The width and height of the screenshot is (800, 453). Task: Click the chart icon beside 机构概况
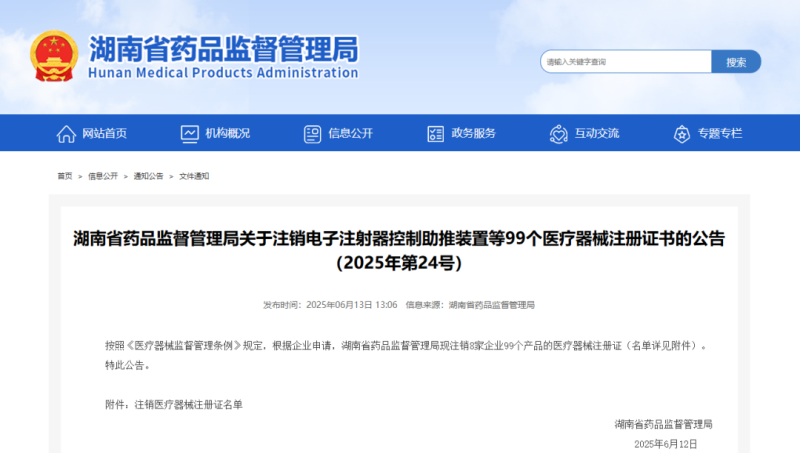pos(190,134)
